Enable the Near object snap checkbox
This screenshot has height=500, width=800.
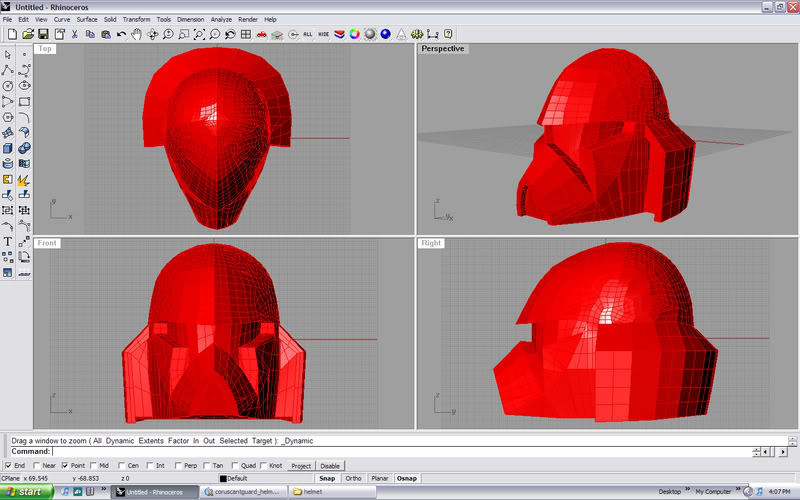click(x=37, y=465)
